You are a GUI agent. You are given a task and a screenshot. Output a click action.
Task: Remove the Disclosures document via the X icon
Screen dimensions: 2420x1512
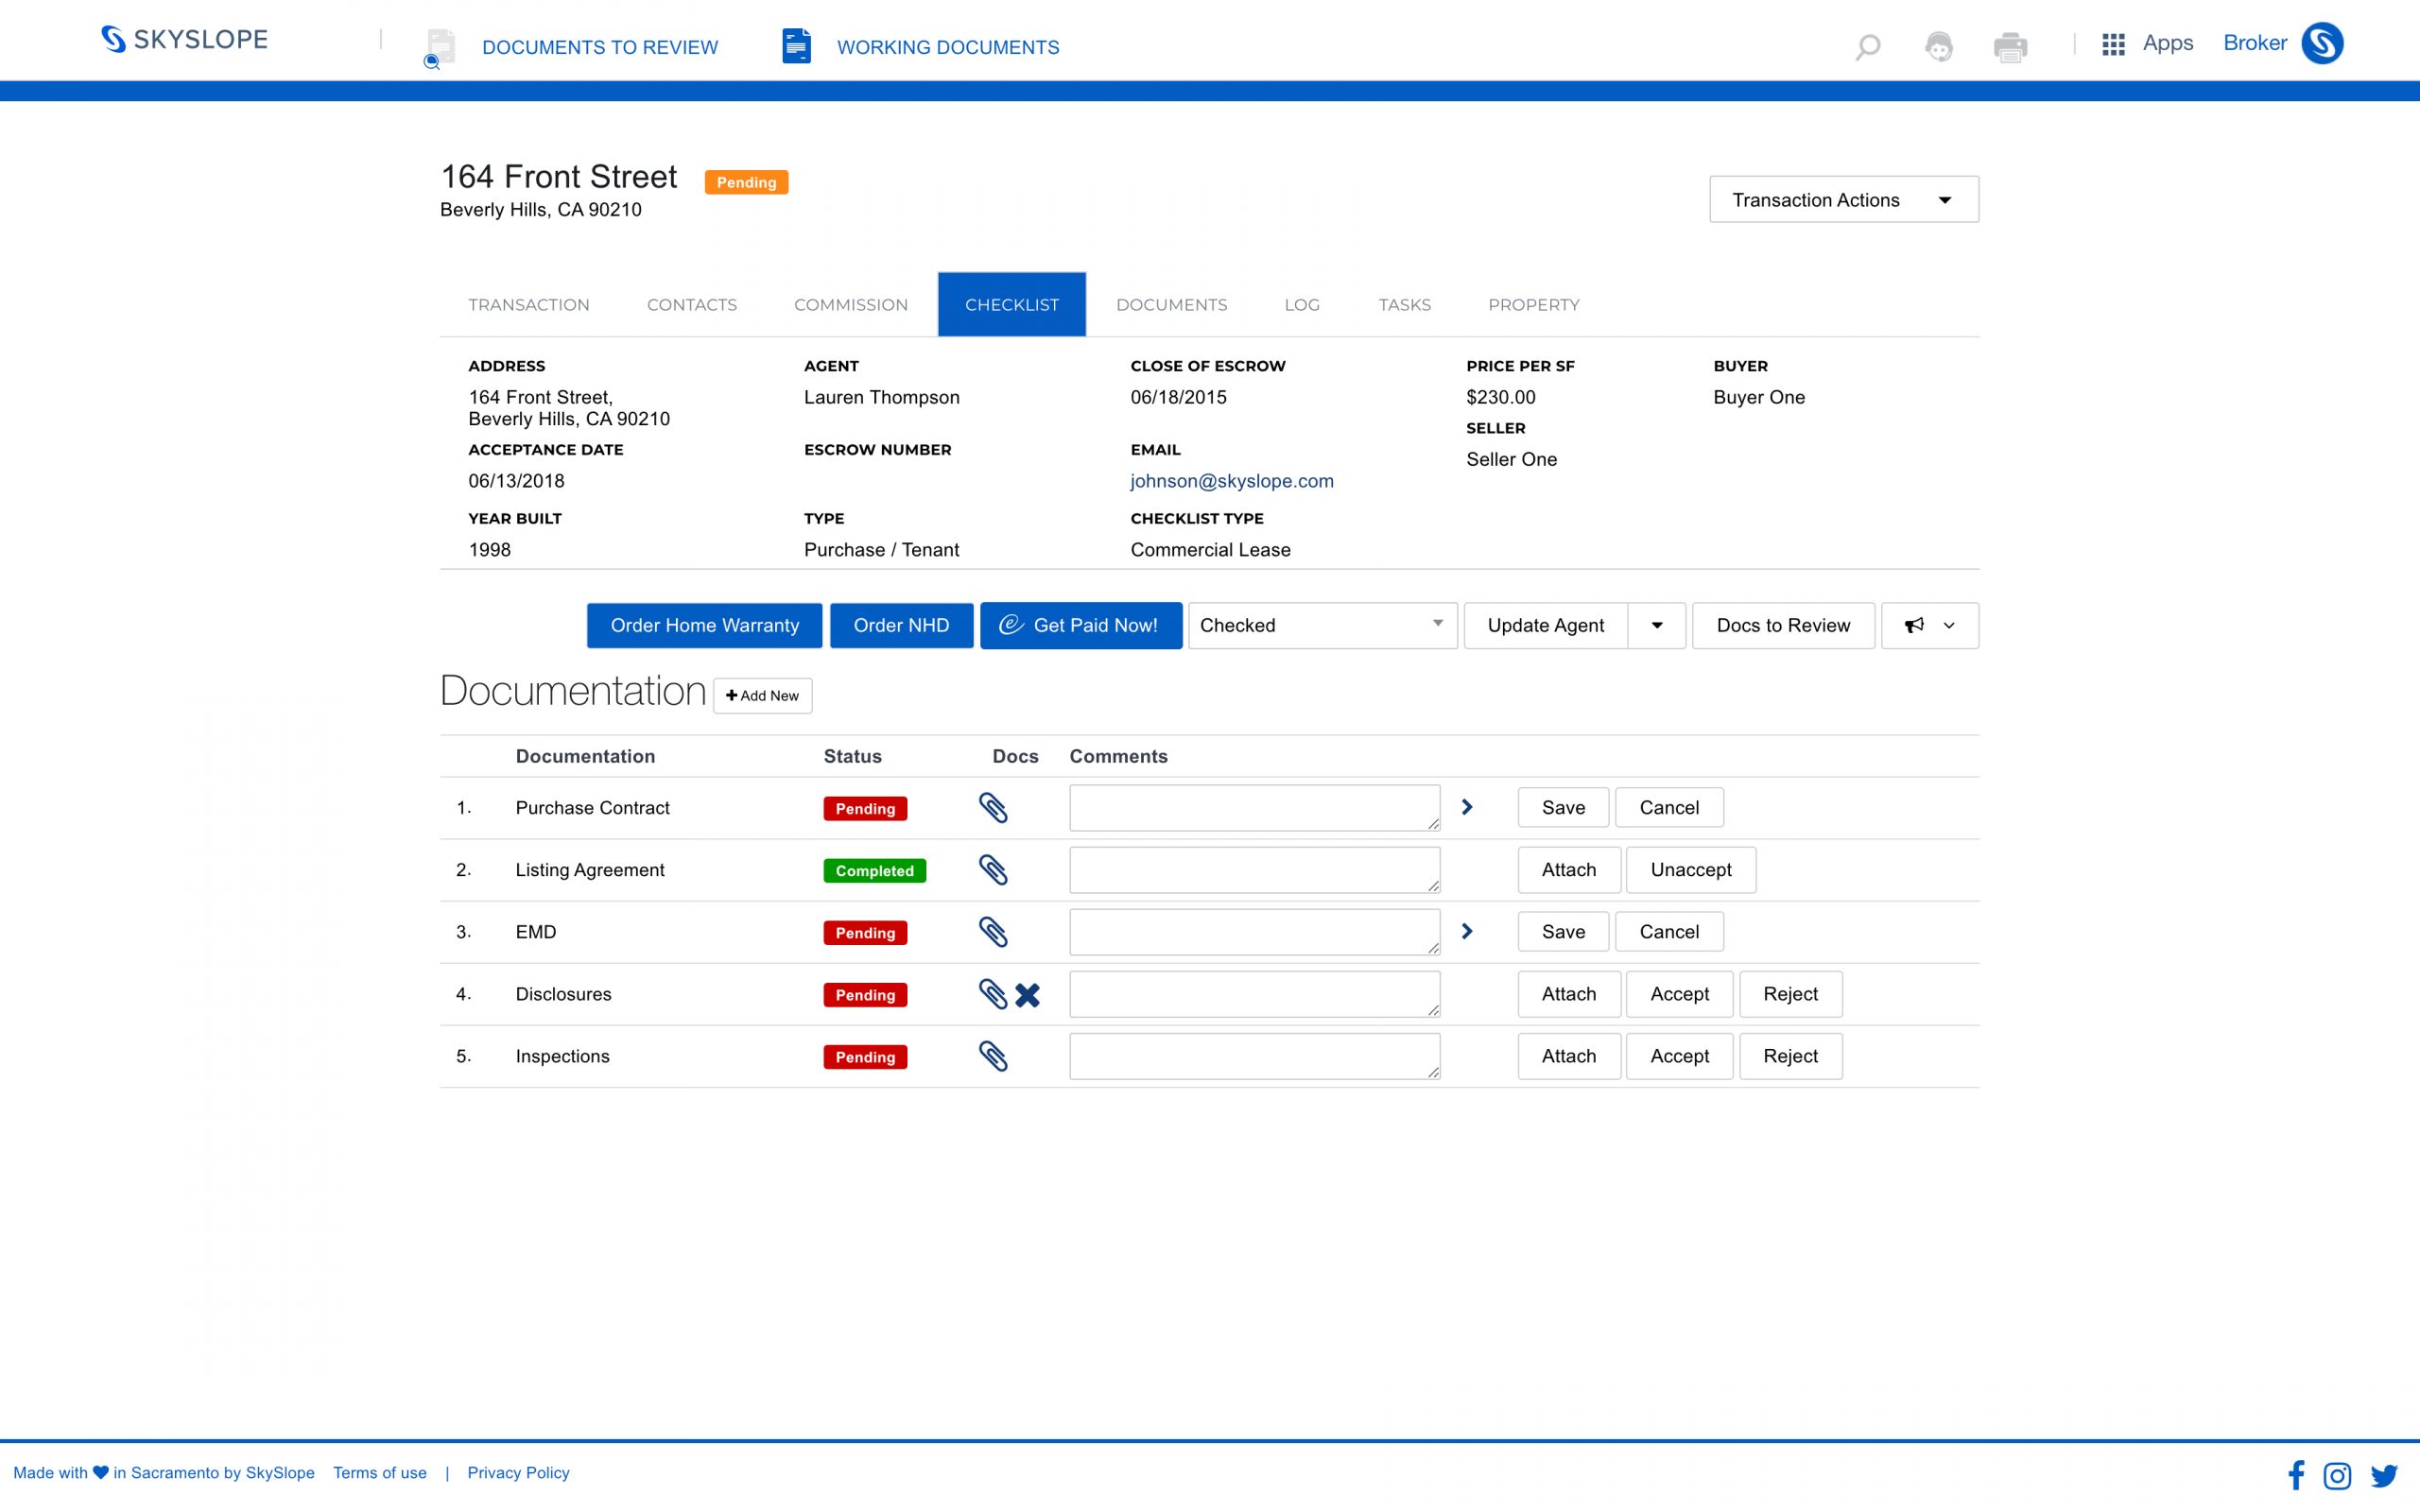pos(1027,994)
